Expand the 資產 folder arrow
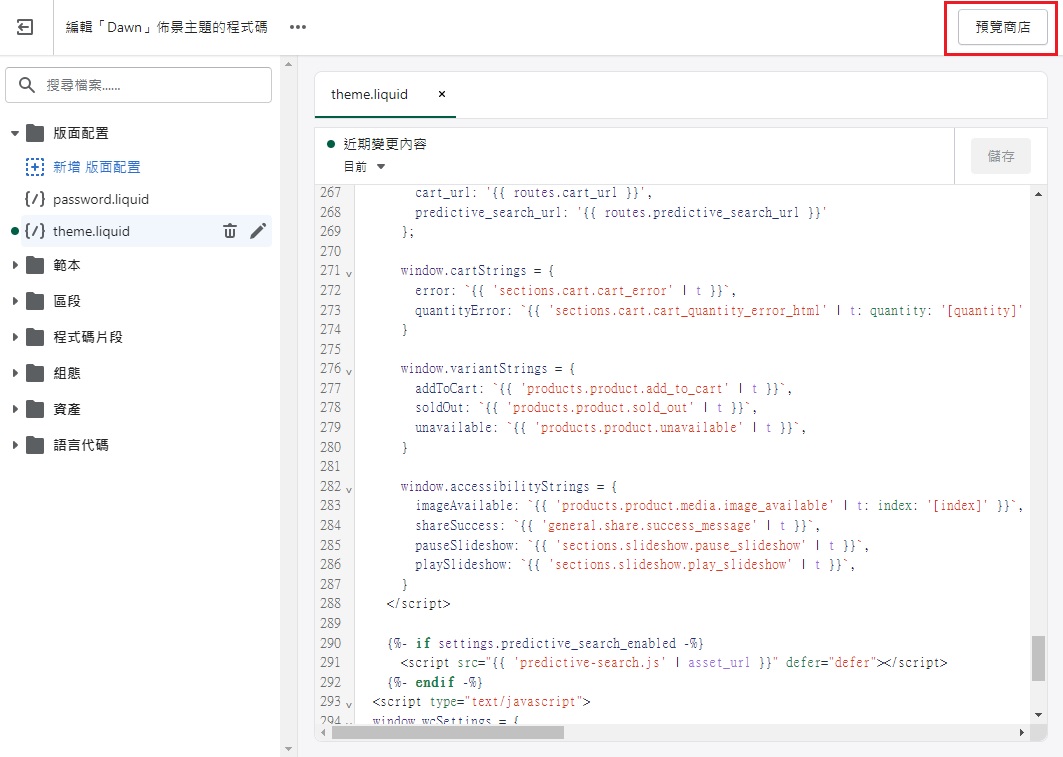The height and width of the screenshot is (757, 1063). click(x=15, y=409)
